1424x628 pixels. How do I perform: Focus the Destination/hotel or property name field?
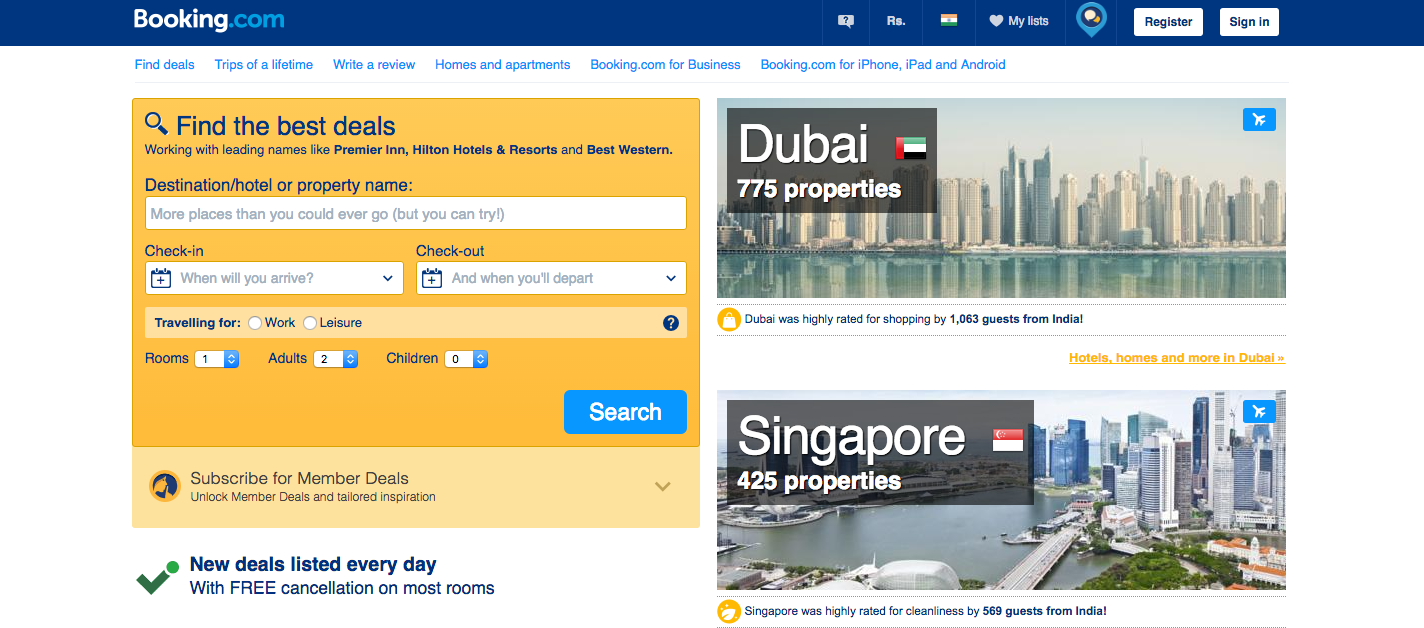coord(416,214)
